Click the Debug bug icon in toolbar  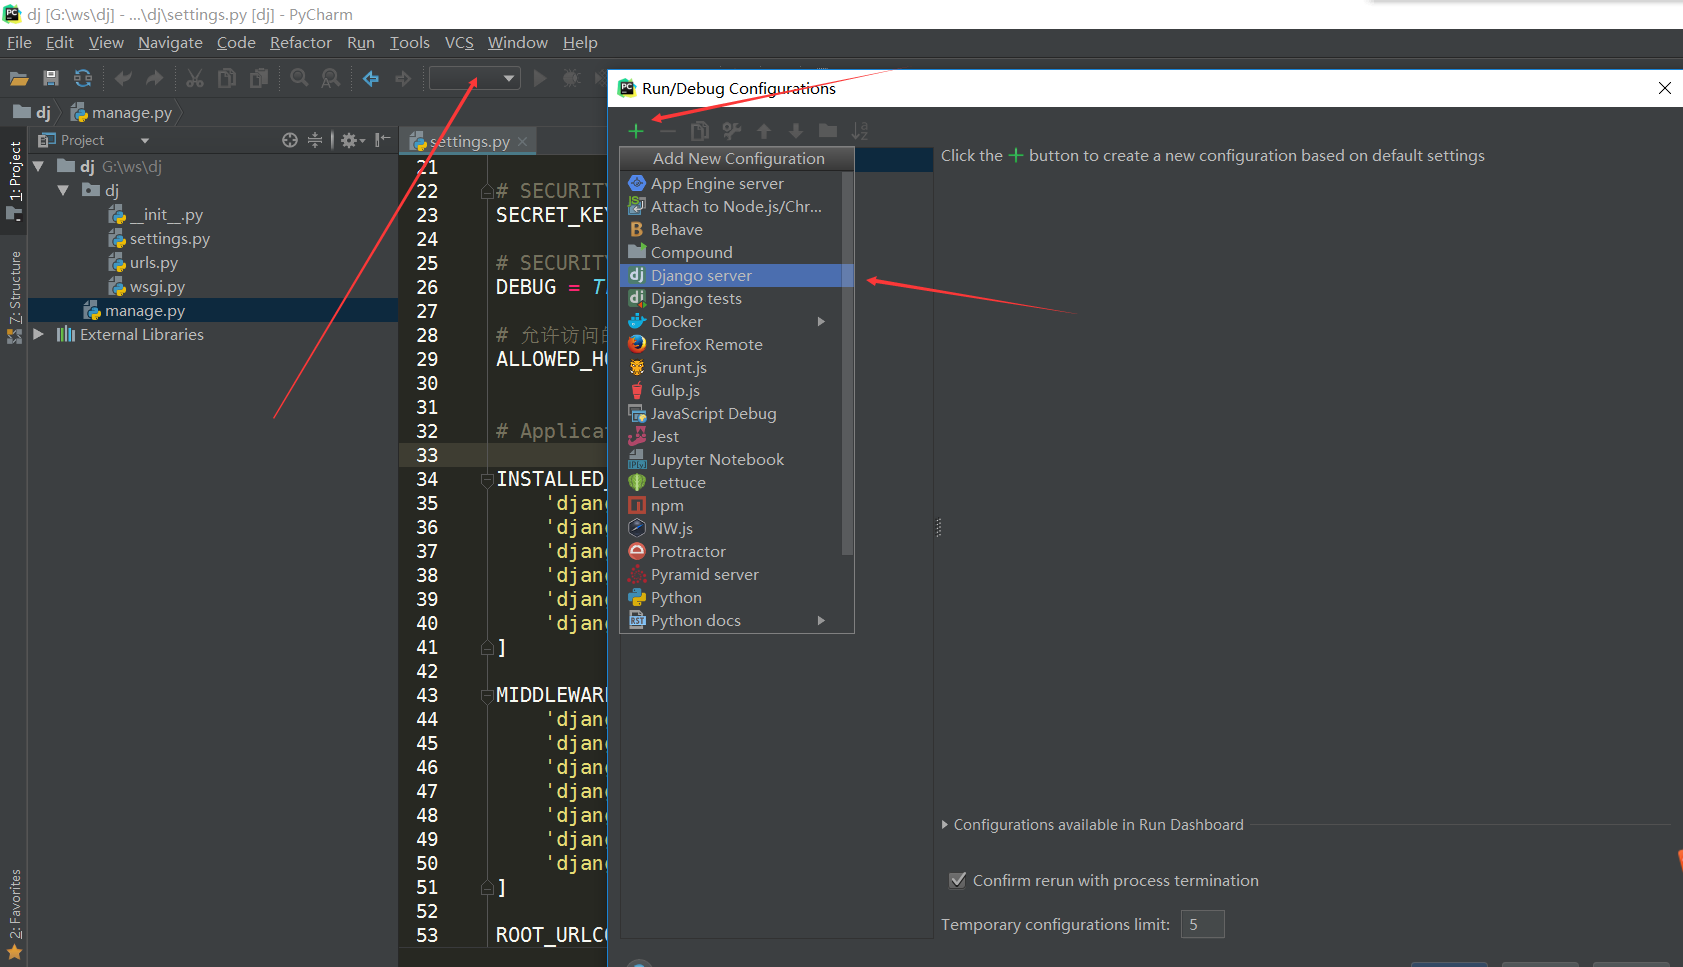click(x=571, y=78)
